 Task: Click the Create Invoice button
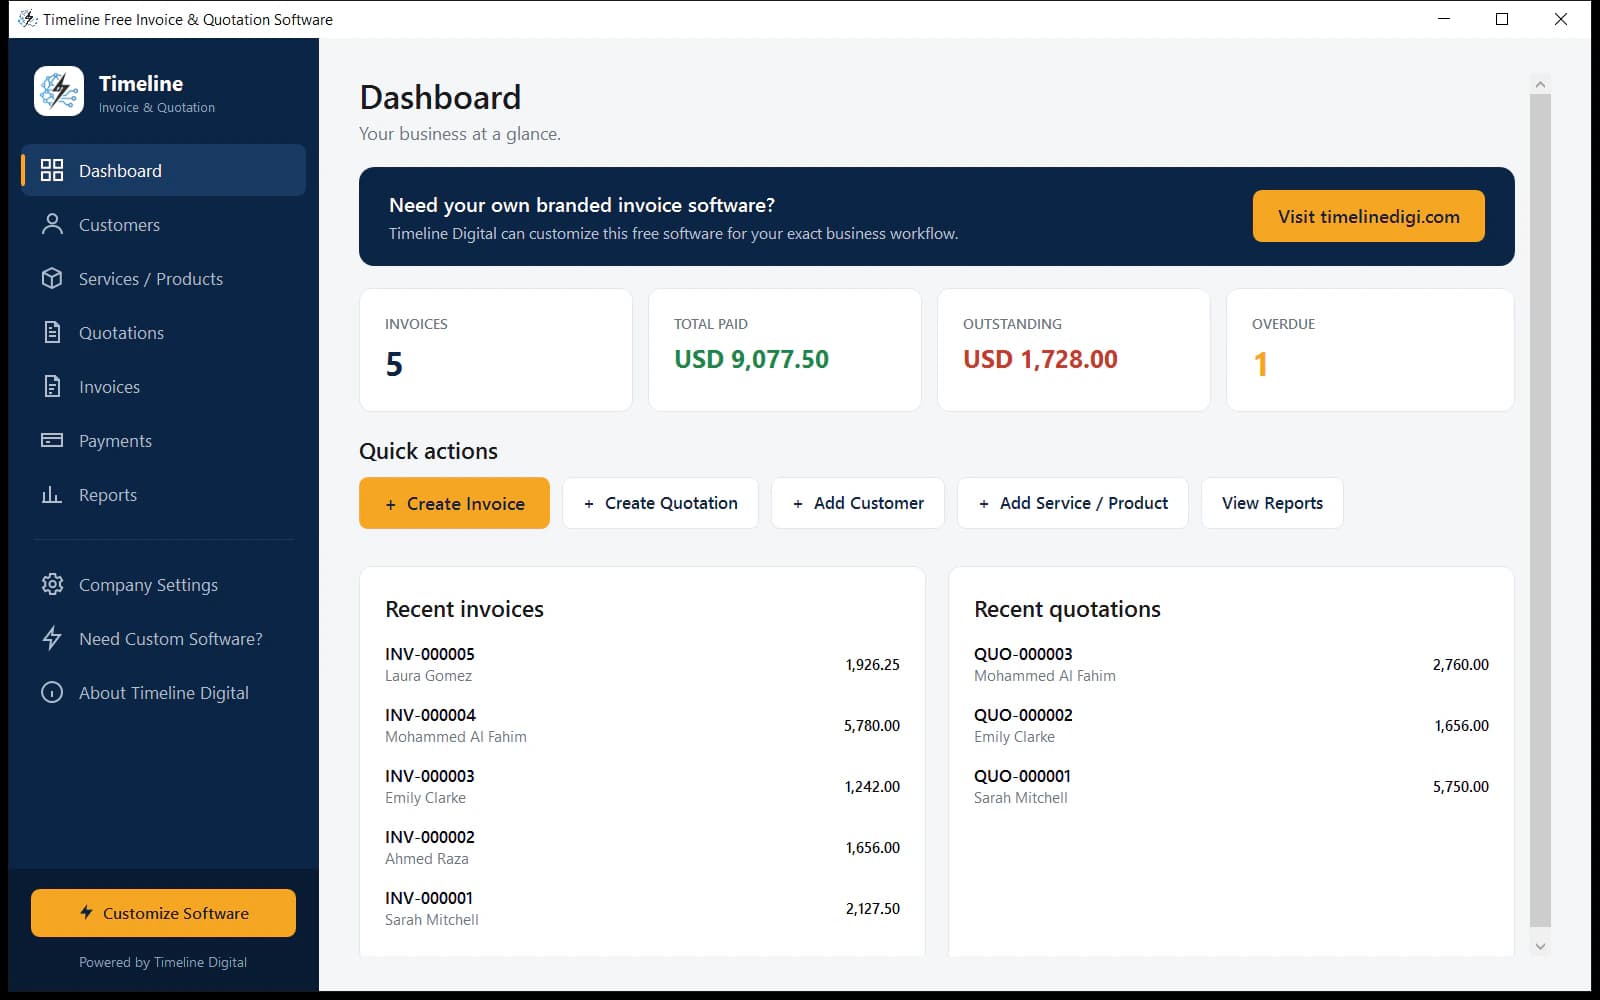click(454, 503)
